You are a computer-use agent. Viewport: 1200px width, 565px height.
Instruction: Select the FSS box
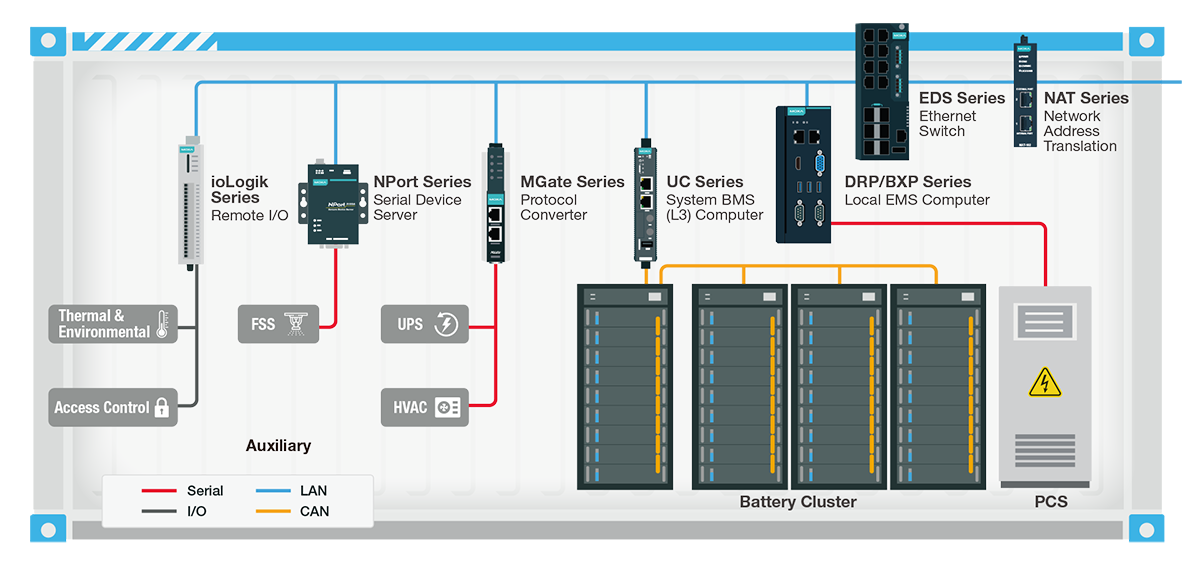click(x=278, y=324)
